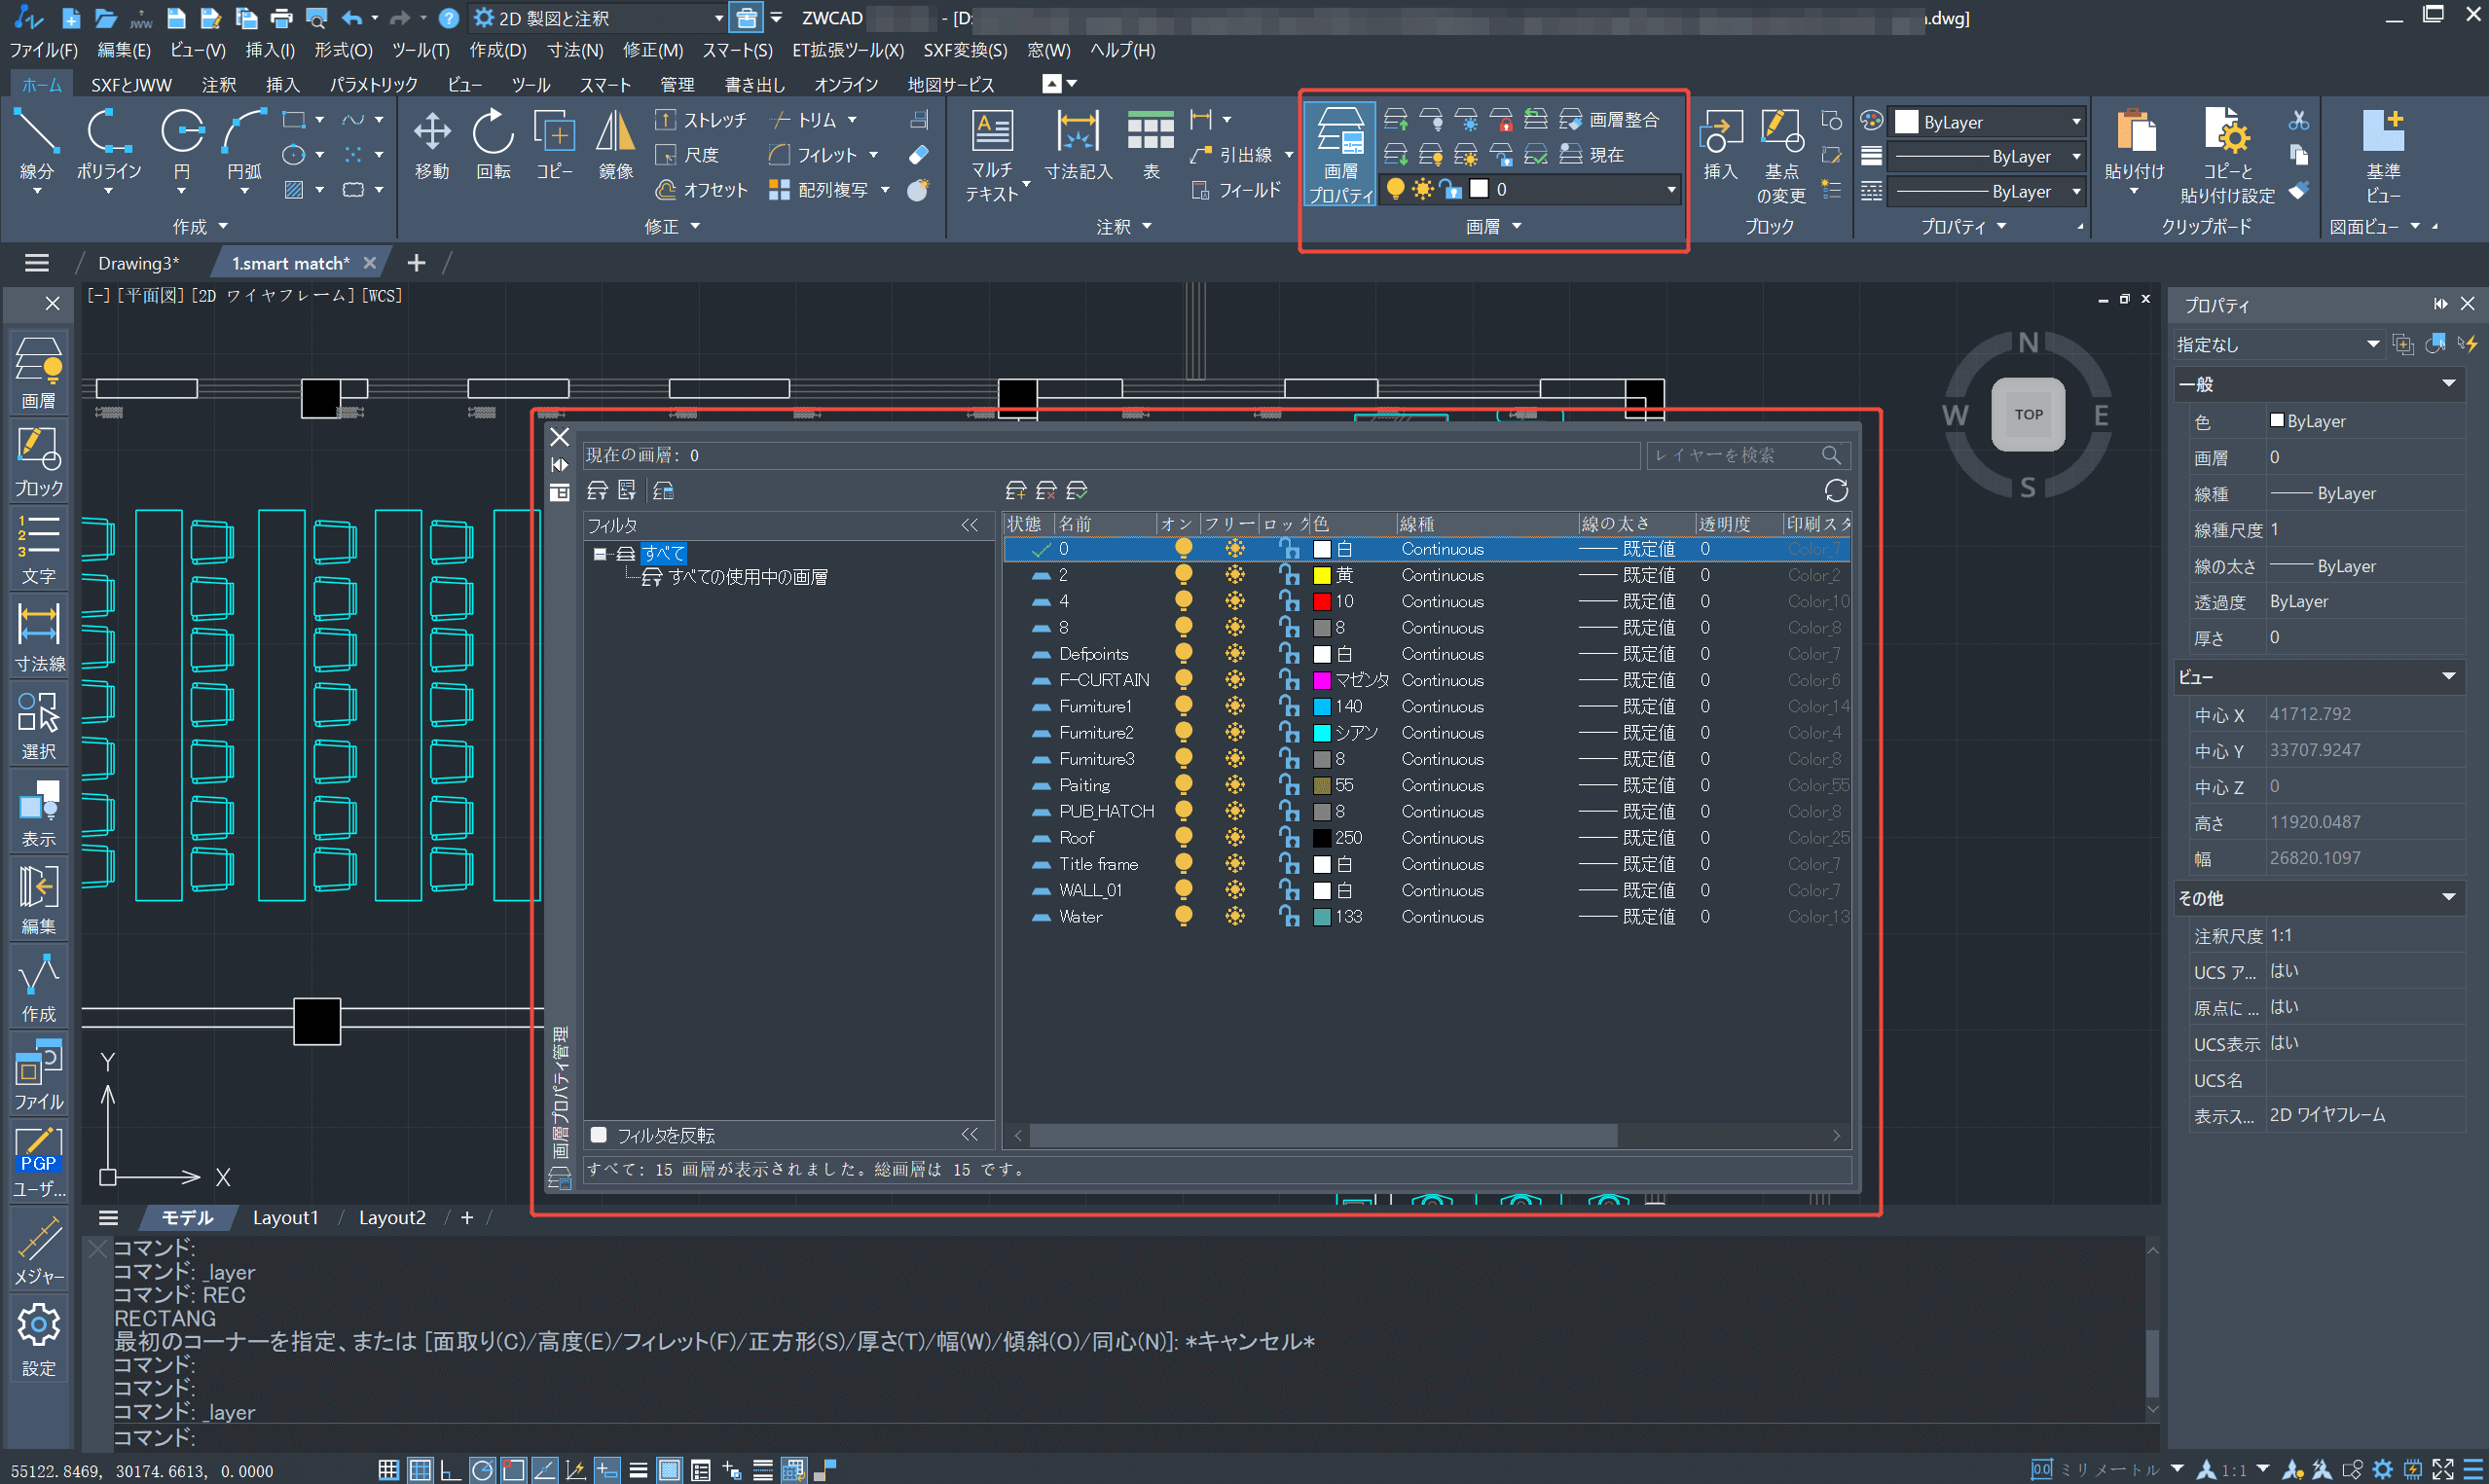
Task: Activate the 移動 move tool
Action: pyautogui.click(x=432, y=145)
